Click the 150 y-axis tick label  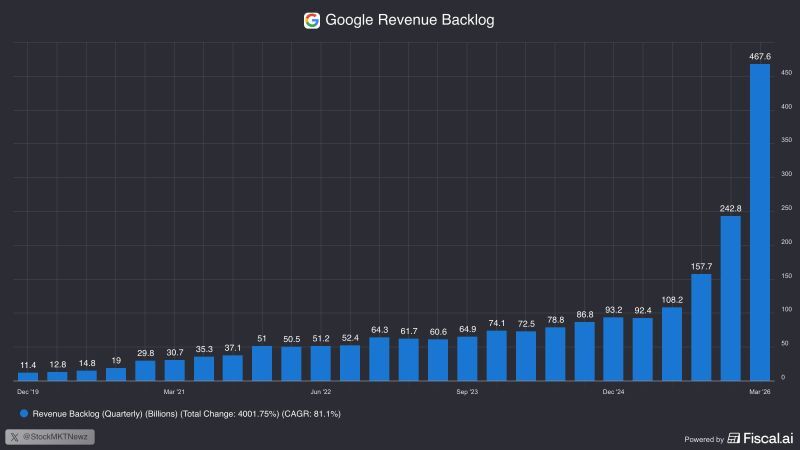tap(786, 276)
